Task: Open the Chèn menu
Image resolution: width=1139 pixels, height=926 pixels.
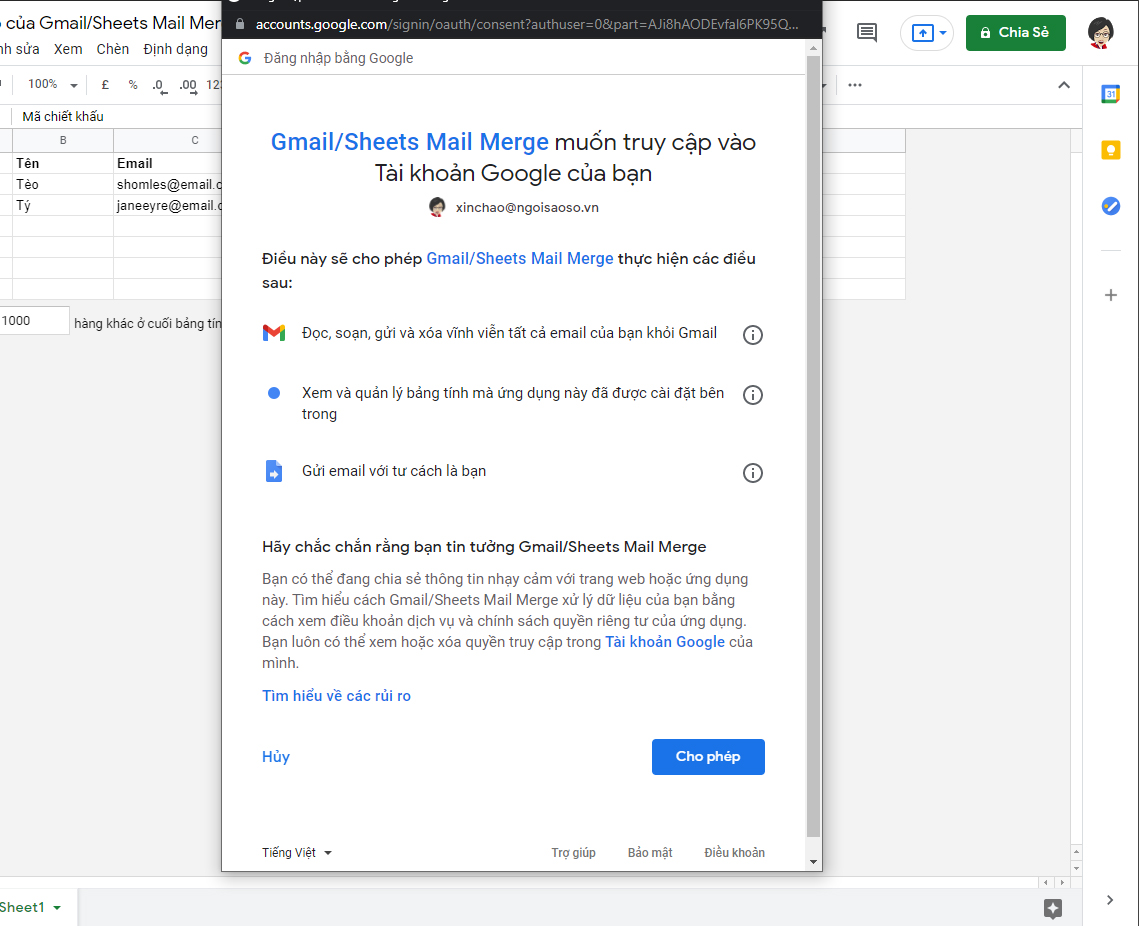Action: click(x=112, y=48)
